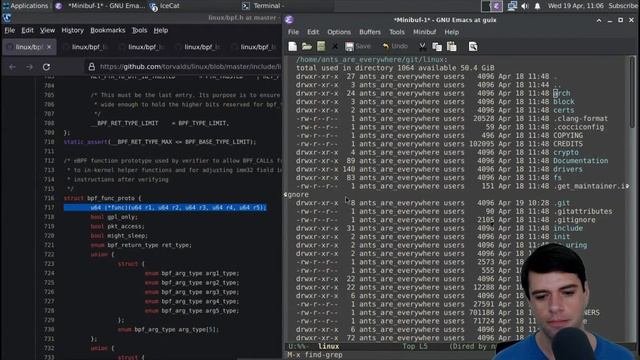
Task: Click the certs directory in Dired
Action: pos(564,110)
